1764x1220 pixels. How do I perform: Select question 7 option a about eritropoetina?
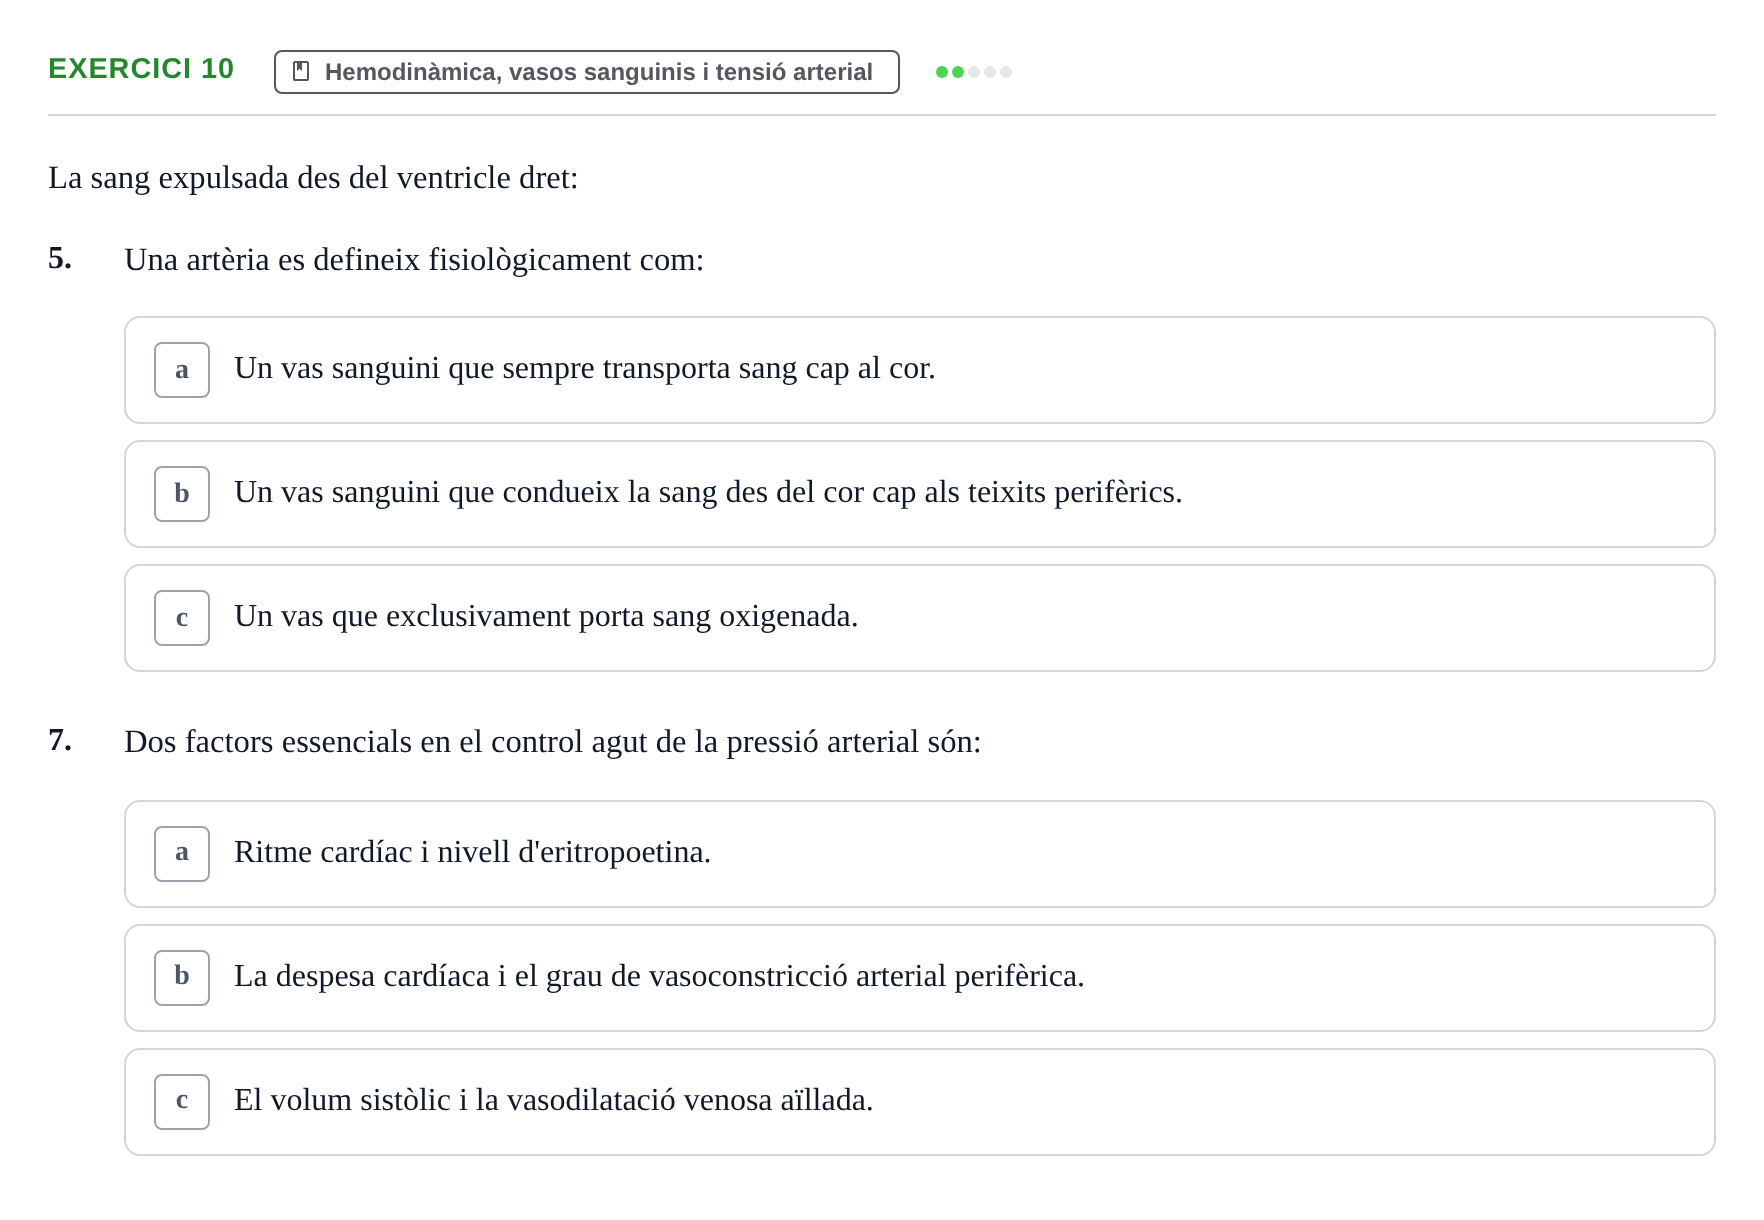(x=920, y=854)
